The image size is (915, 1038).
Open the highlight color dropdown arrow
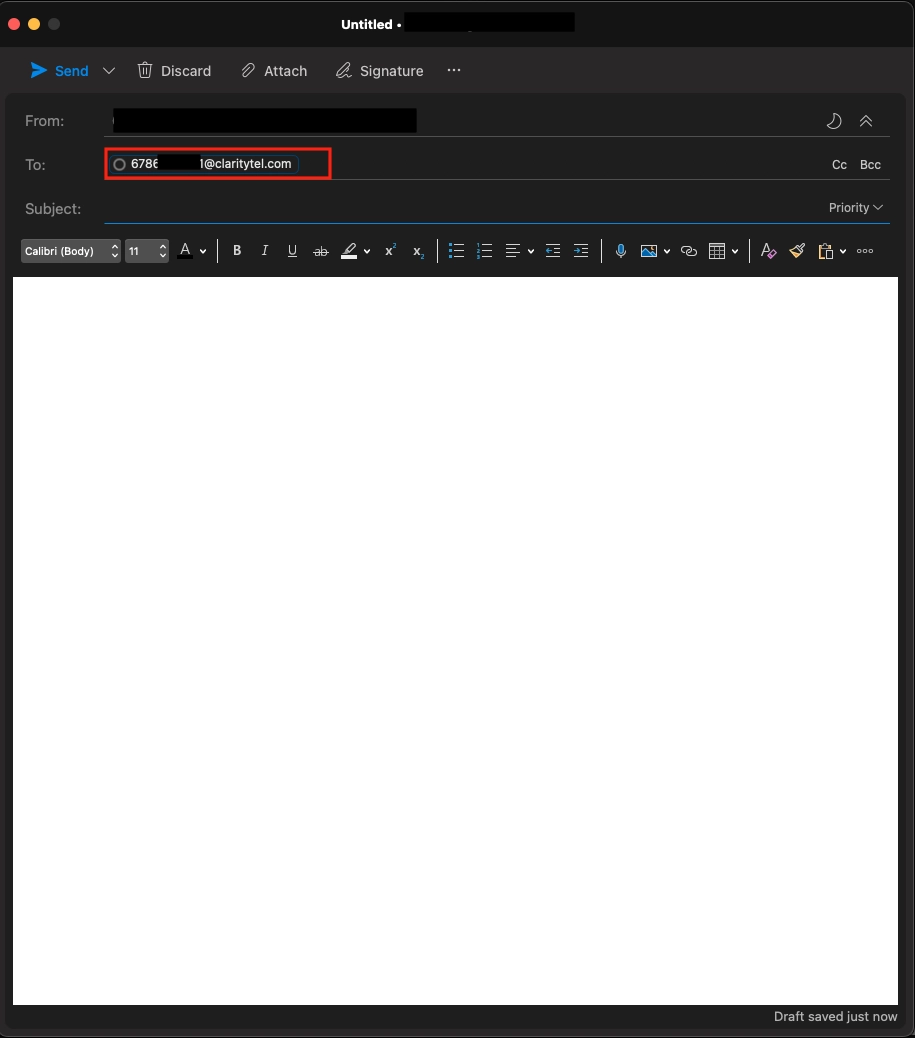[367, 252]
